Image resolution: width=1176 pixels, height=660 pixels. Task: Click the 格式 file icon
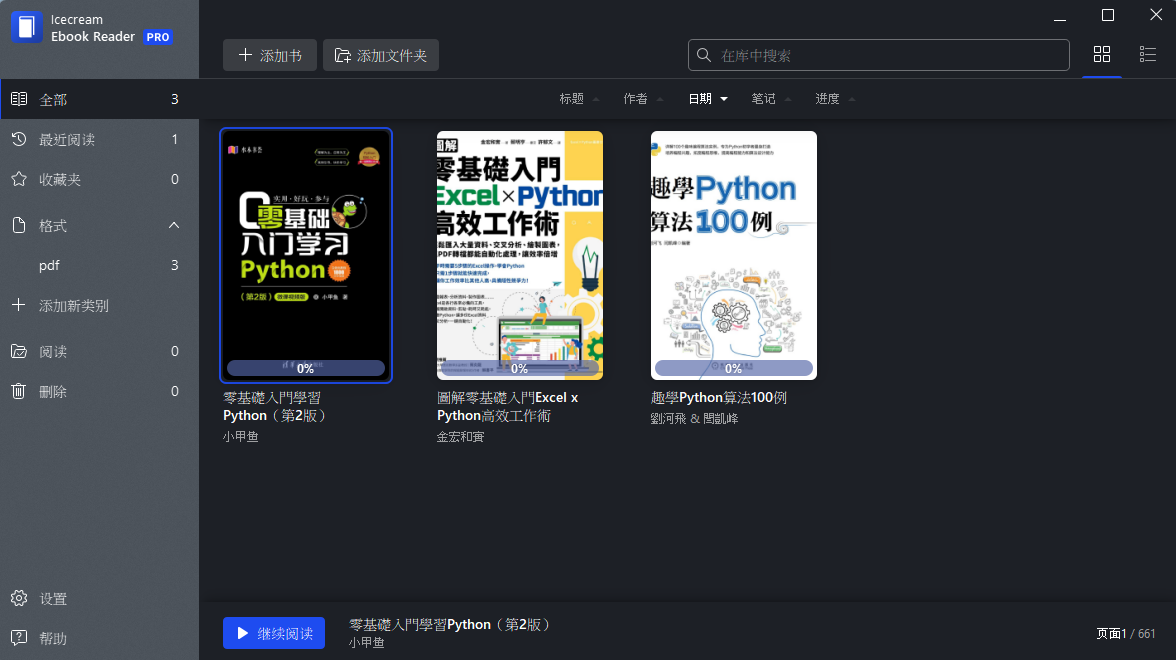[19, 225]
